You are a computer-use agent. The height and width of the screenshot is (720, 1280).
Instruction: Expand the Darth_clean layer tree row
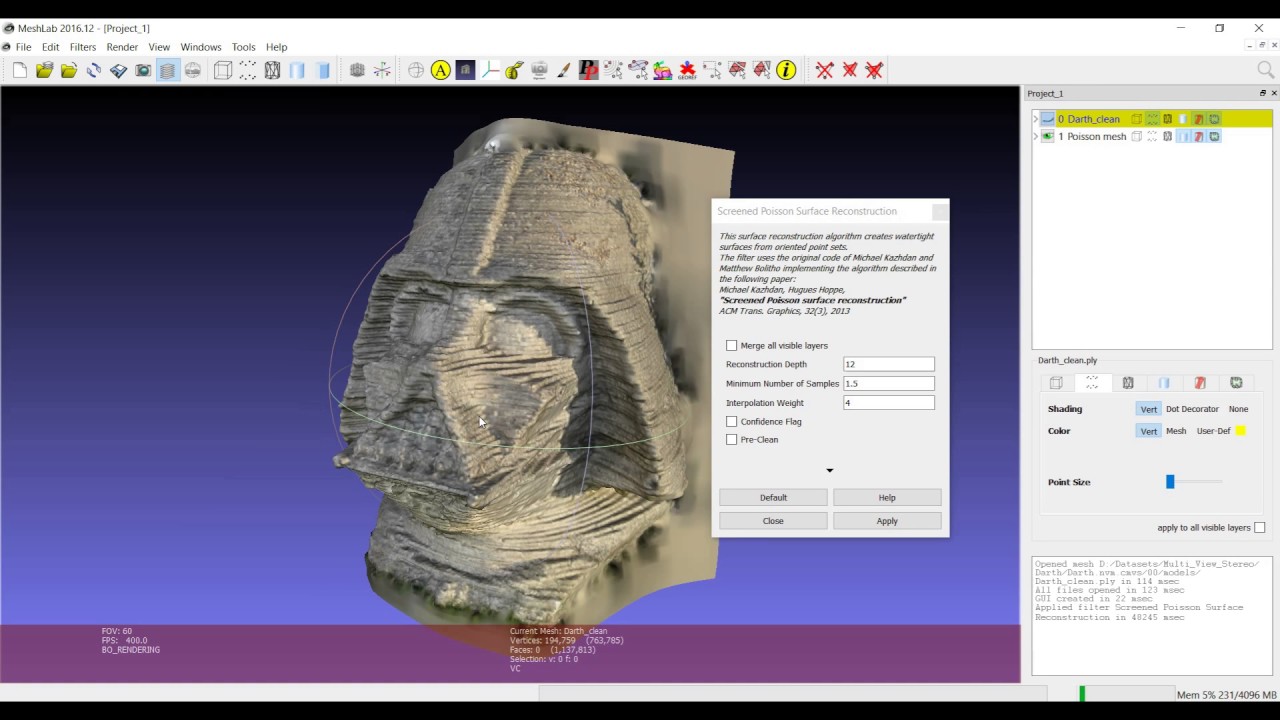pyautogui.click(x=1036, y=119)
